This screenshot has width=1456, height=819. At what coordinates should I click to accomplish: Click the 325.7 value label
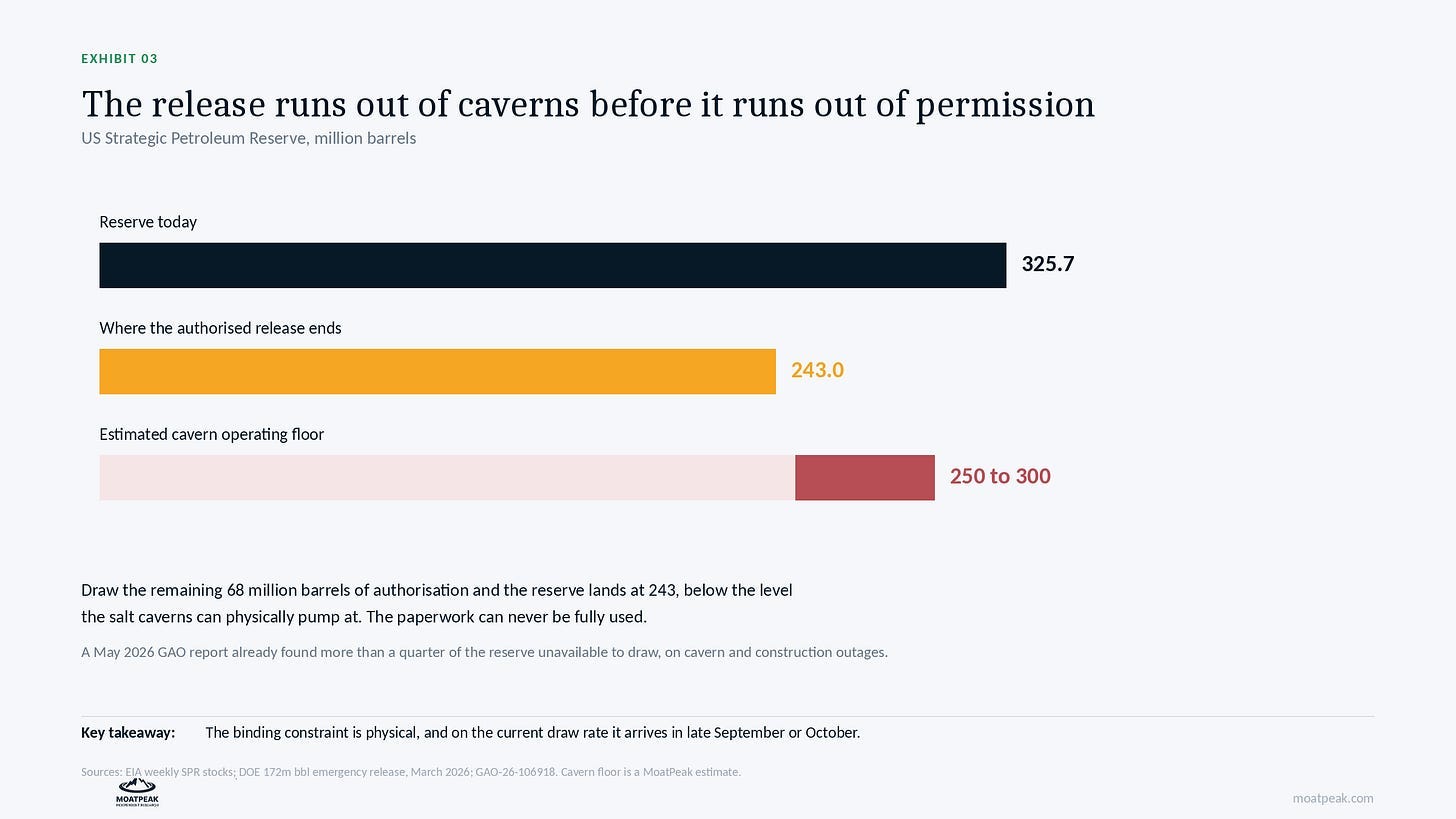(x=1048, y=264)
